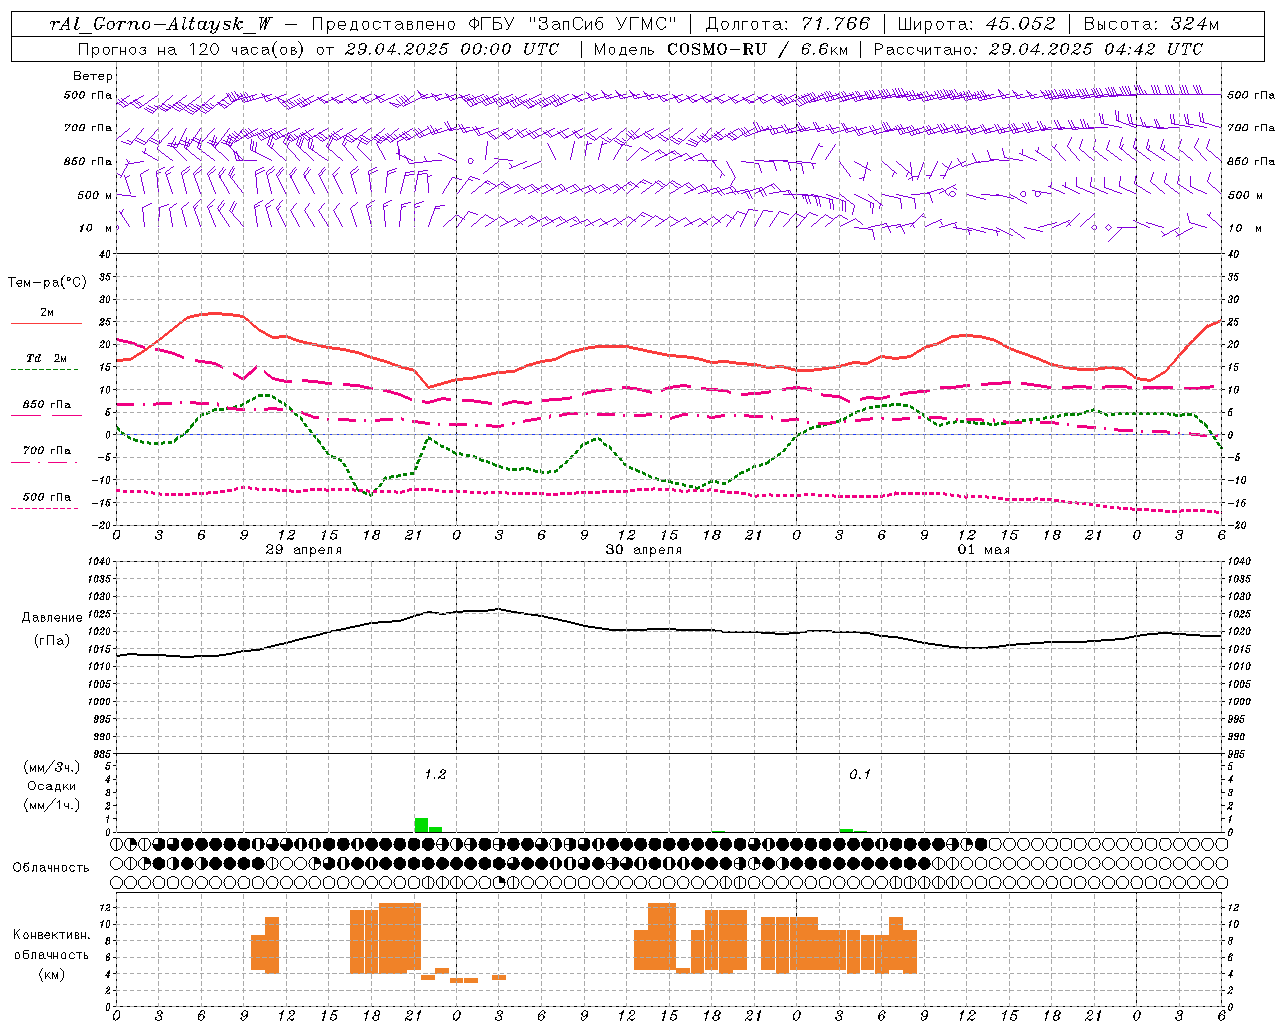Click the 1040 tick on left pressure axis
Image resolution: width=1280 pixels, height=1024 pixels.
[x=101, y=562]
